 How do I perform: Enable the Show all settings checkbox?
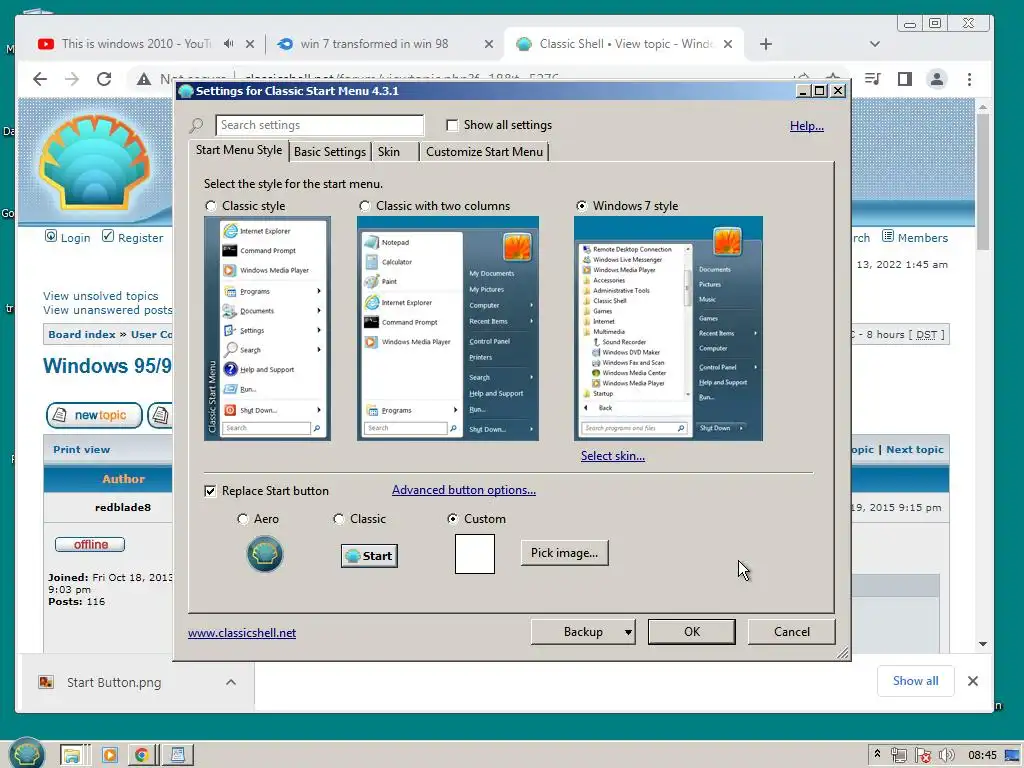click(x=451, y=125)
